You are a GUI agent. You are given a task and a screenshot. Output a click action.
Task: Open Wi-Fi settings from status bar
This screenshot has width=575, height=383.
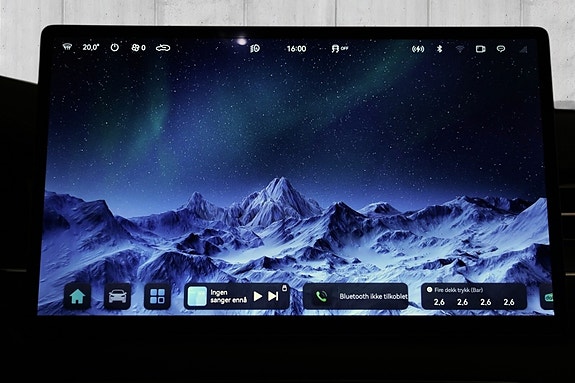[x=460, y=49]
